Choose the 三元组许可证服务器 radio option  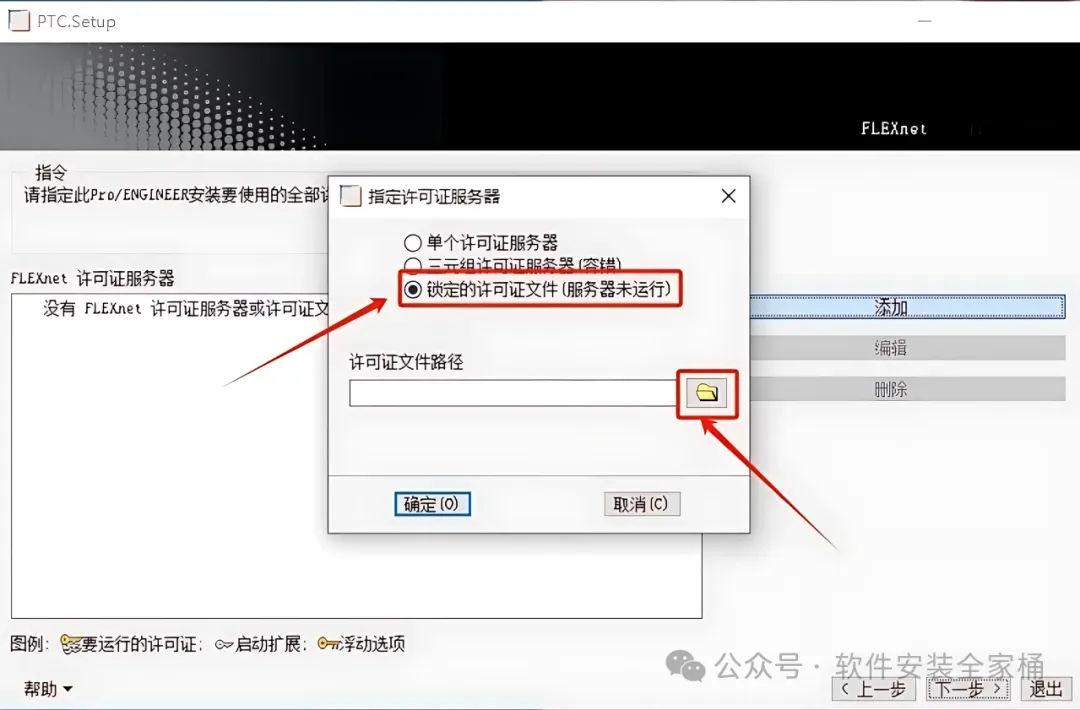tap(413, 265)
